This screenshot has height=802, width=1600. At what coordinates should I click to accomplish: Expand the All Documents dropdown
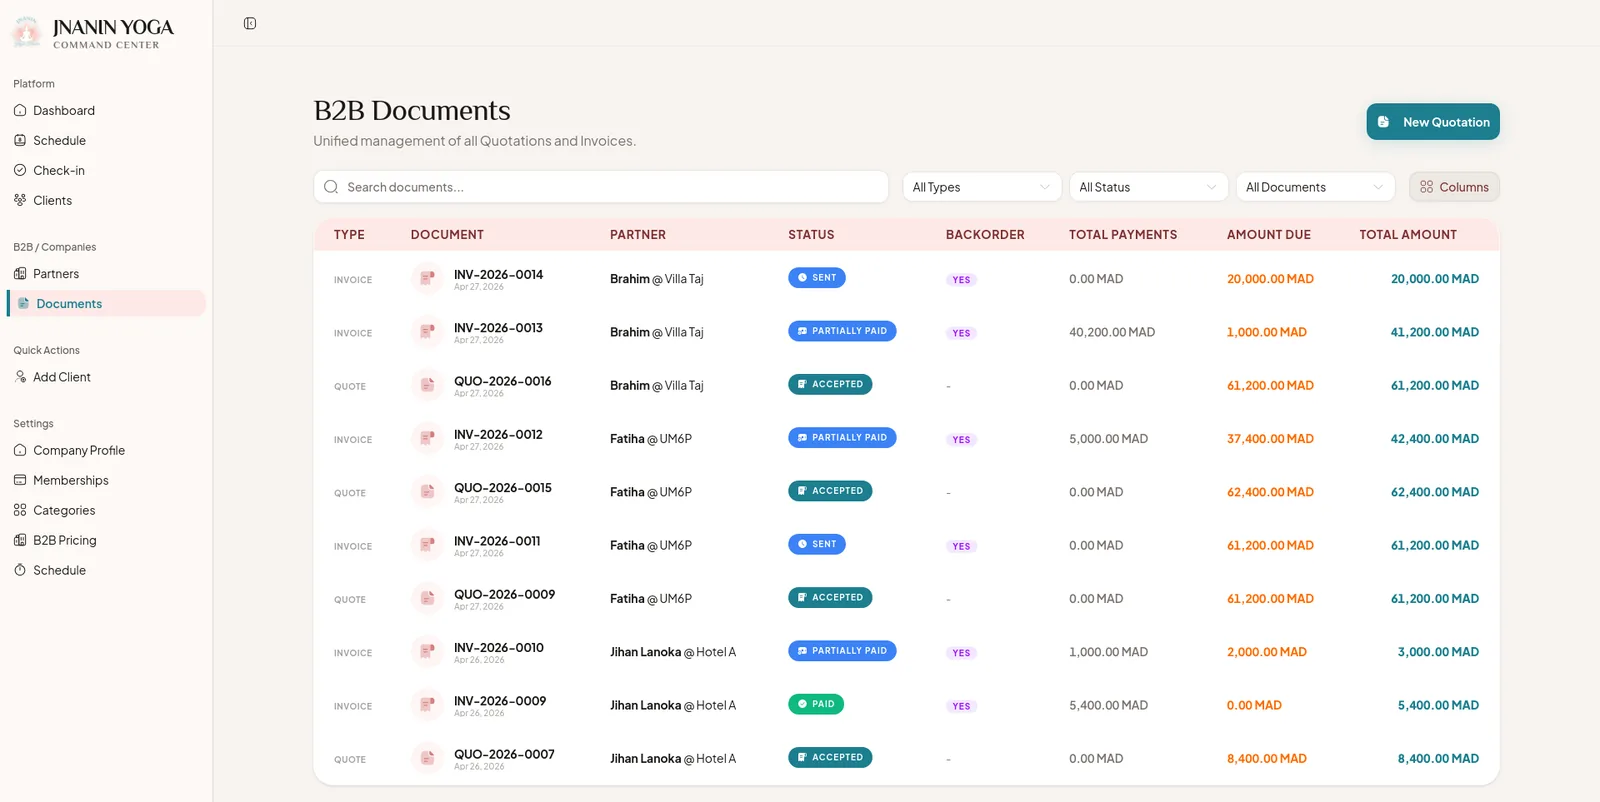(x=1315, y=187)
